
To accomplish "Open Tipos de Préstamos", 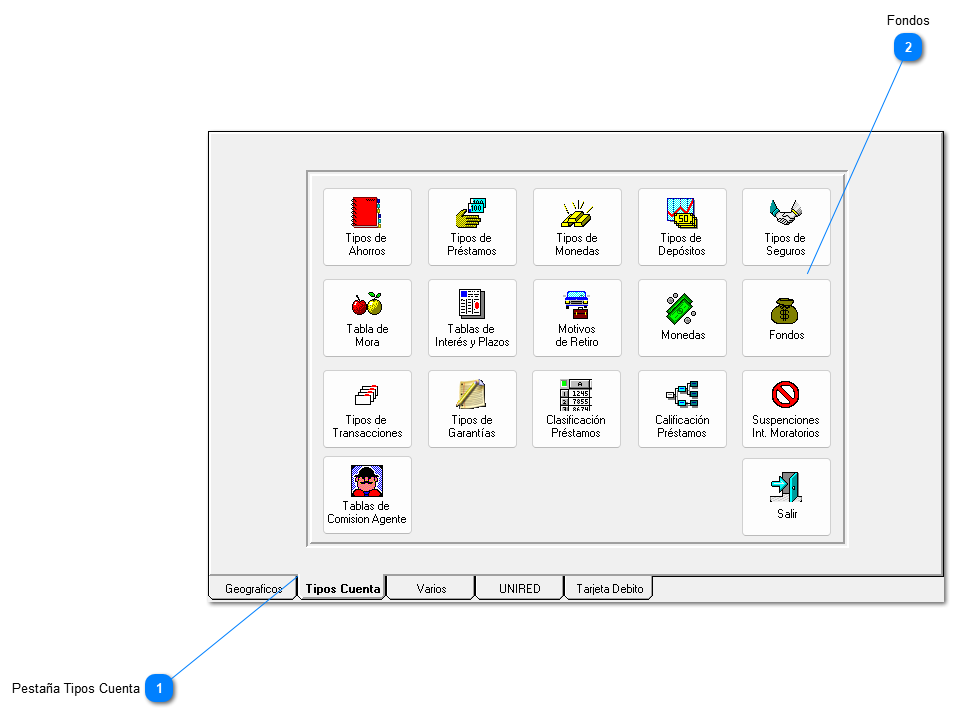I will click(472, 226).
